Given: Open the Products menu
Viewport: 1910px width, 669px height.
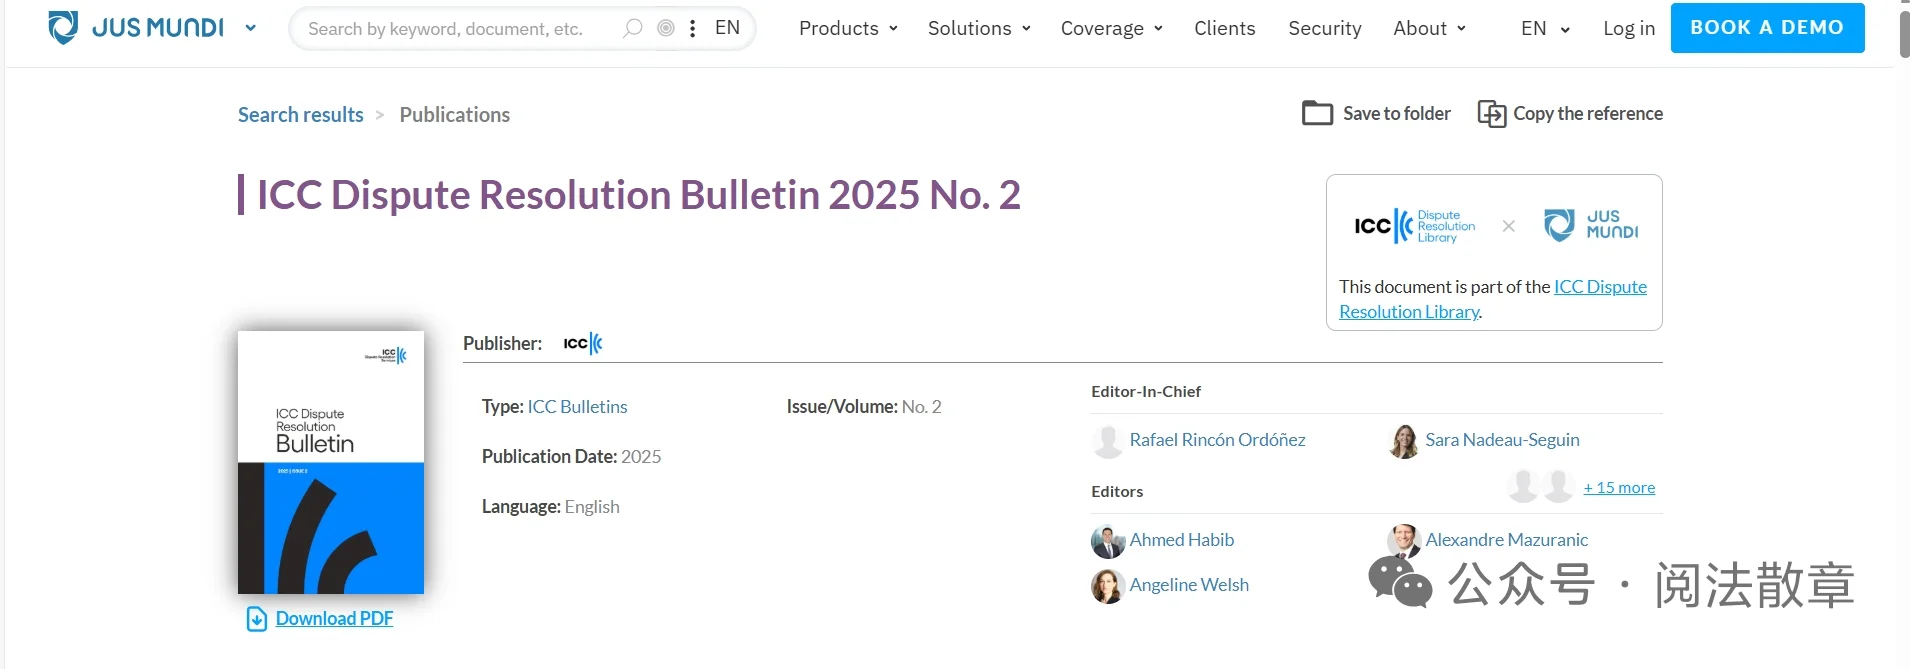Looking at the screenshot, I should (x=848, y=28).
